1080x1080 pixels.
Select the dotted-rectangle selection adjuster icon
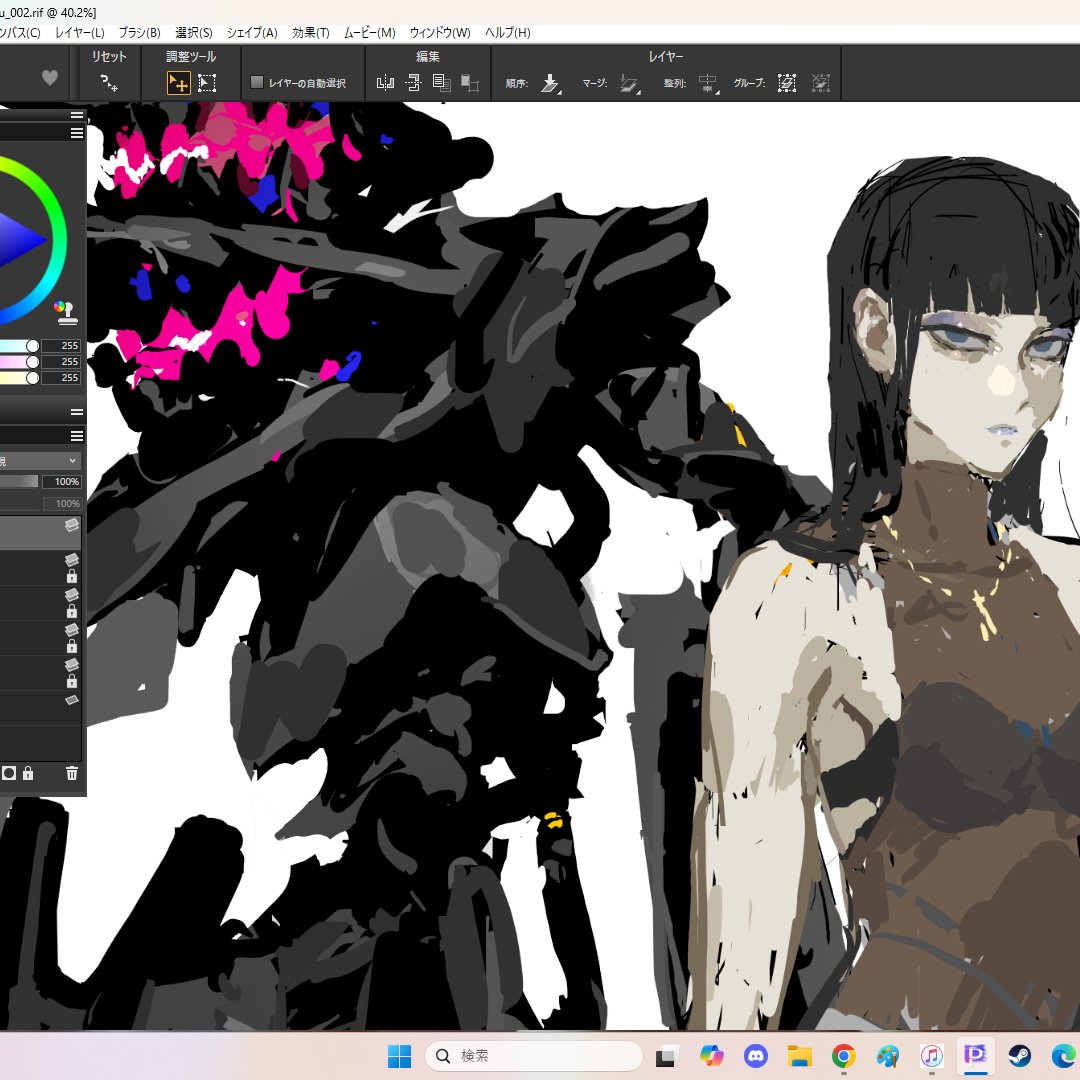pos(207,83)
